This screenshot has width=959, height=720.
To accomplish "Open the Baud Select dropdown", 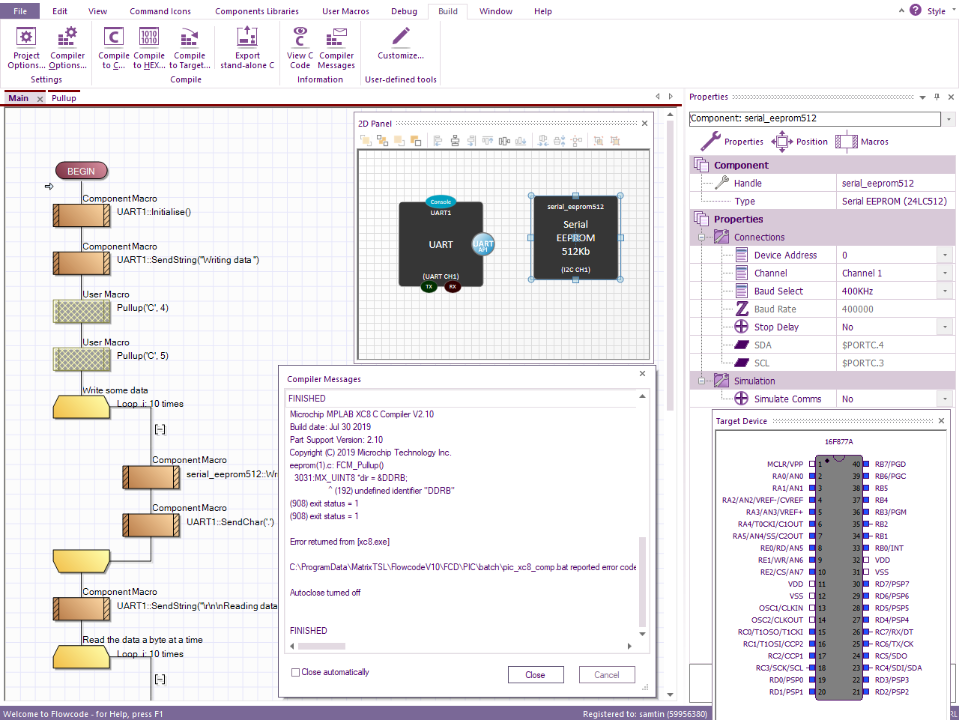I will point(945,291).
